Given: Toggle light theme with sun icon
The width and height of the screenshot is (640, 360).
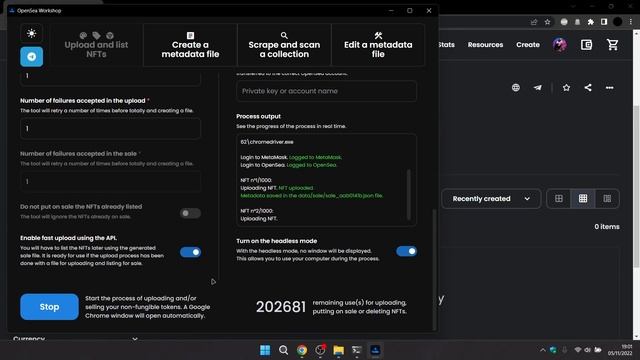Looking at the screenshot, I should pos(31,33).
